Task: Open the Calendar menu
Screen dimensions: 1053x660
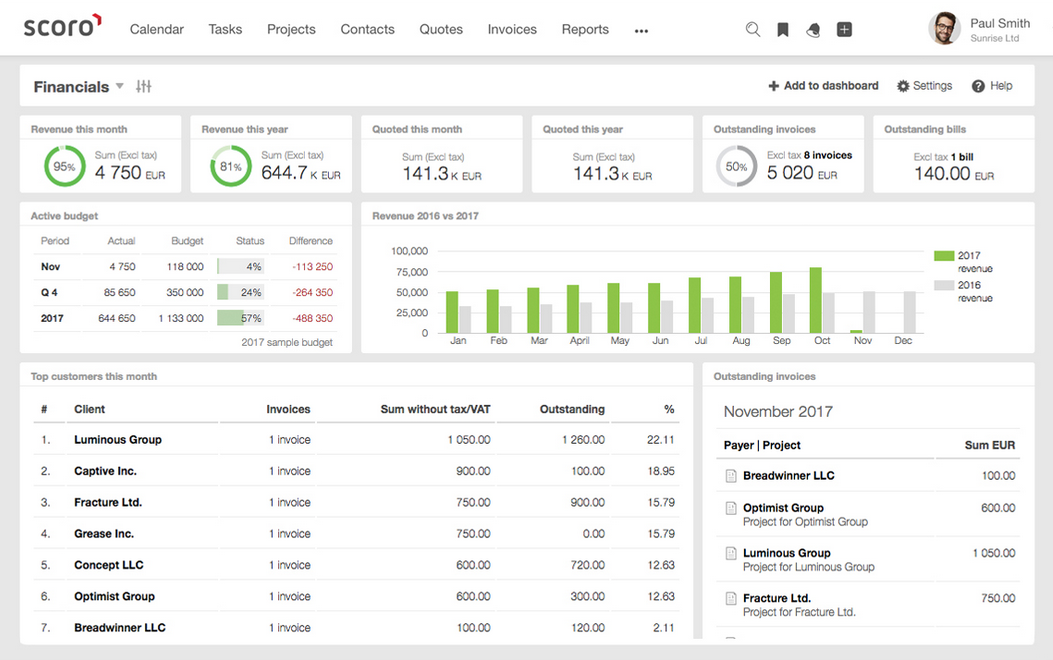Action: pos(156,30)
